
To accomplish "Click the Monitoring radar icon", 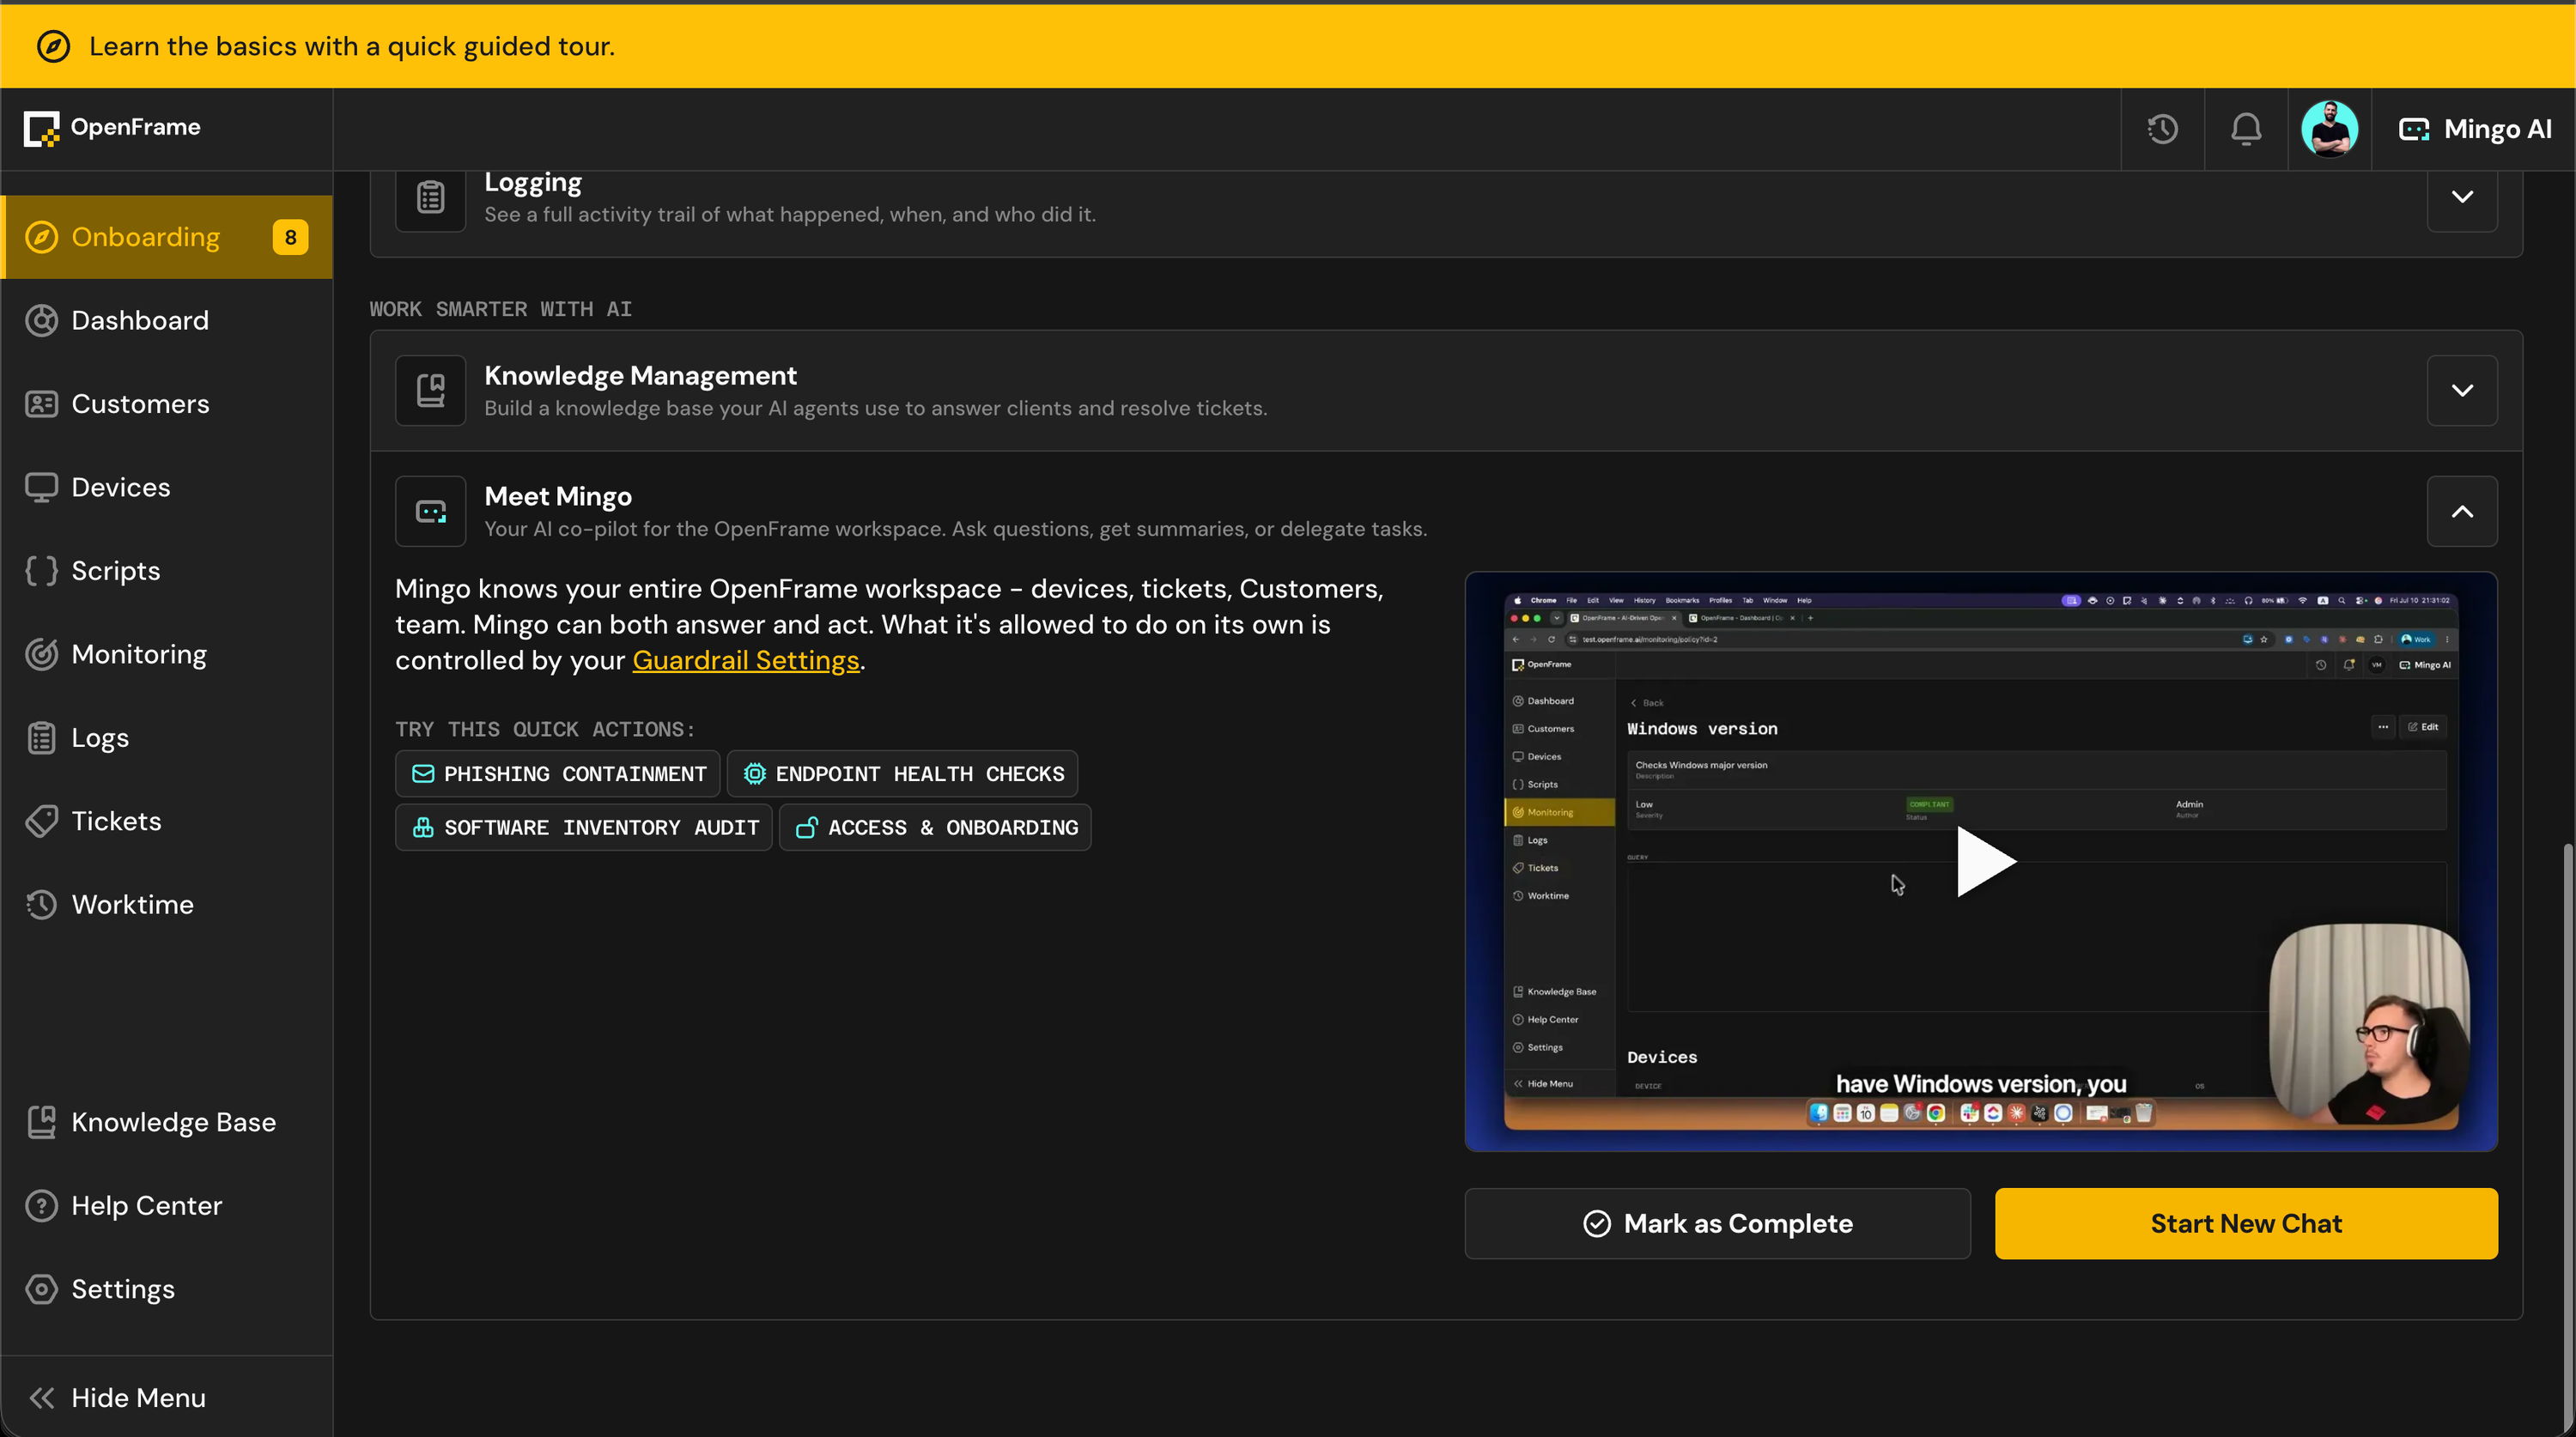I will click(x=41, y=654).
